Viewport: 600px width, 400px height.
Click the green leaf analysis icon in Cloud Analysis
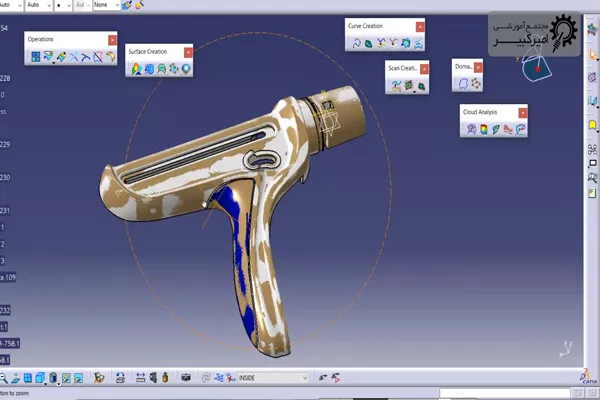coord(496,129)
